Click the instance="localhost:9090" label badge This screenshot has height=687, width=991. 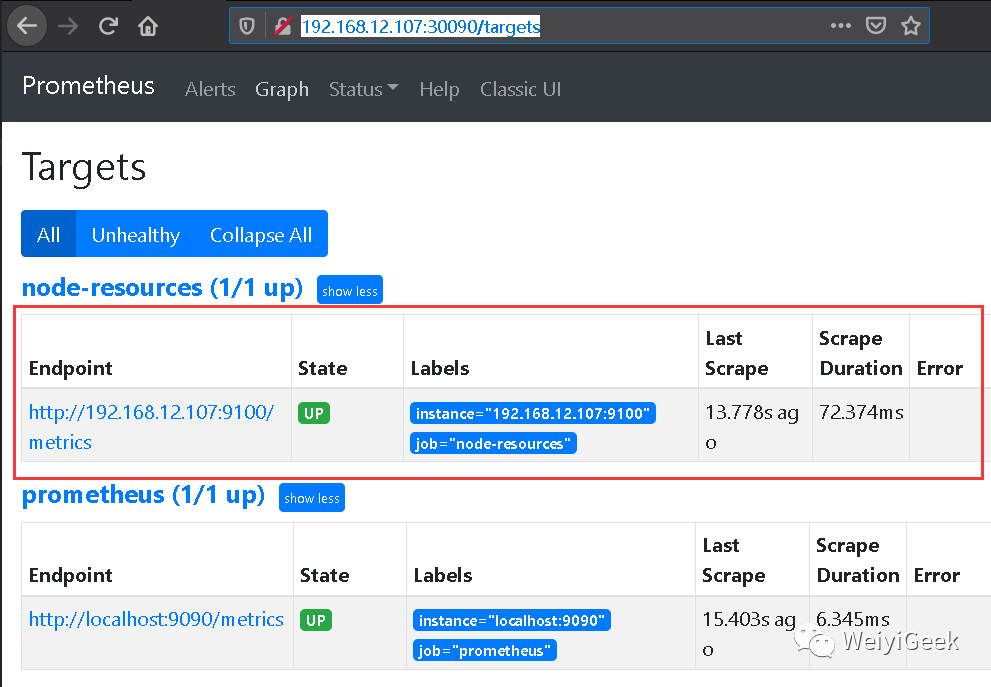(512, 621)
